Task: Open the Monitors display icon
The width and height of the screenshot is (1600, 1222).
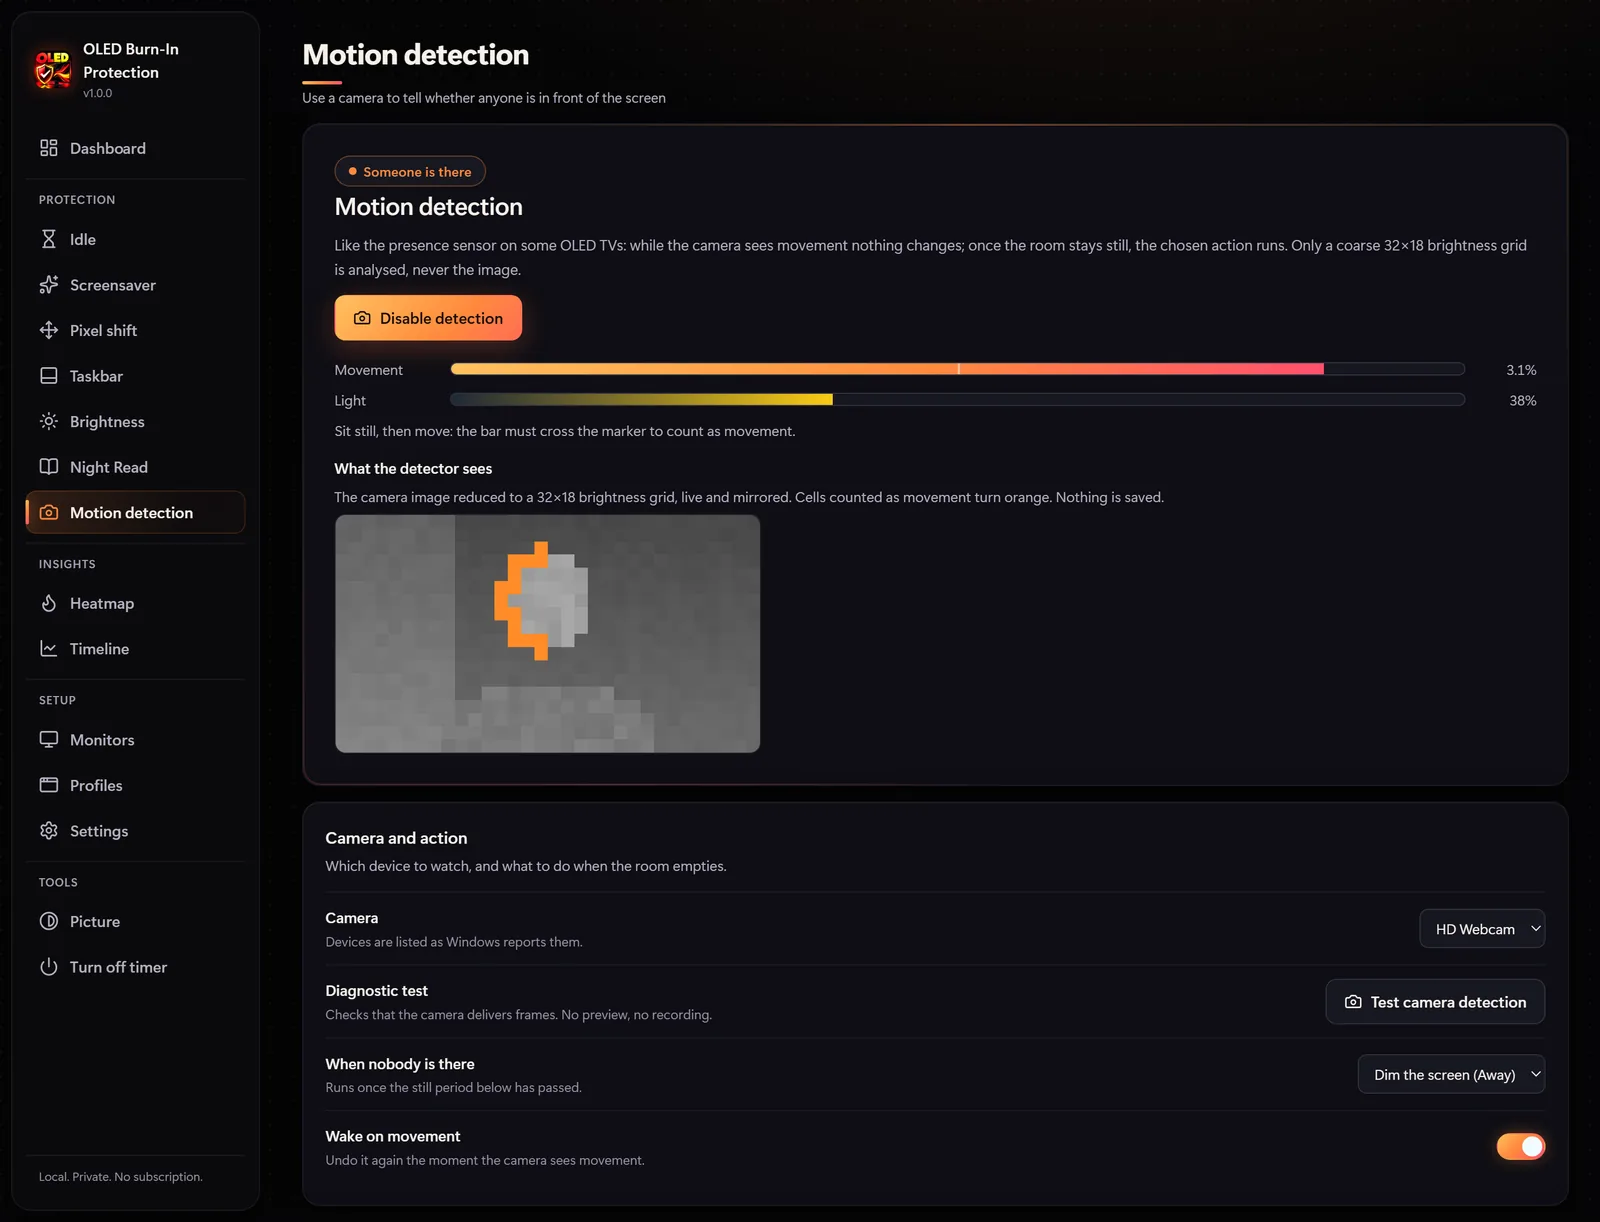Action: (48, 740)
